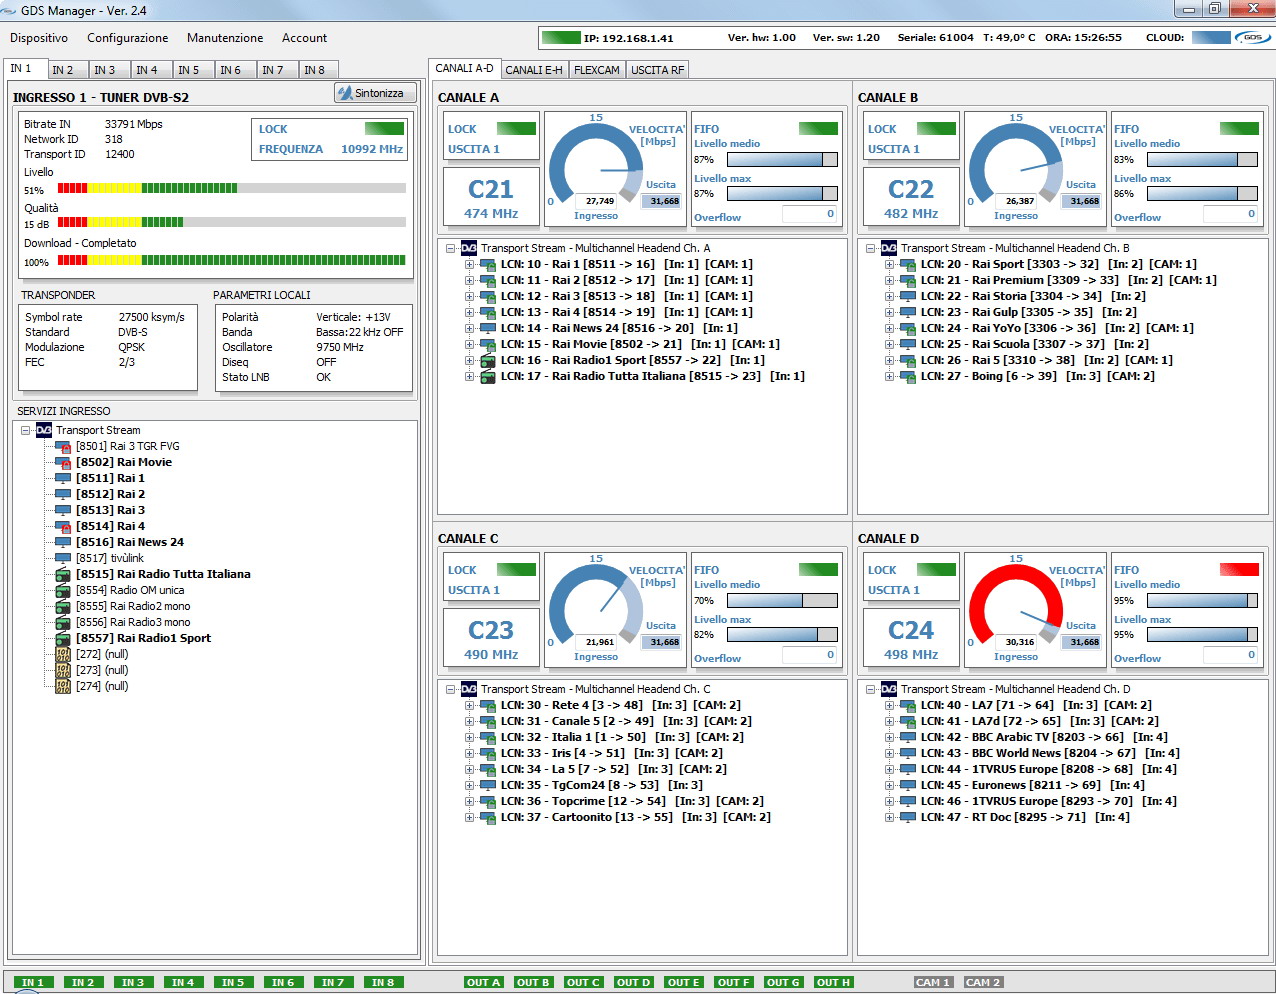Click the TV icon for LCN 20 Rai Sport
1276x994 pixels.
(x=907, y=265)
